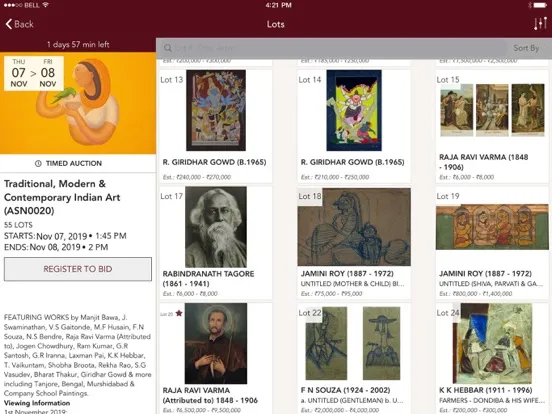
Task: Click UNTITLED (SHIVA, PARVATI & GA... subtitle
Action: pos(491,284)
